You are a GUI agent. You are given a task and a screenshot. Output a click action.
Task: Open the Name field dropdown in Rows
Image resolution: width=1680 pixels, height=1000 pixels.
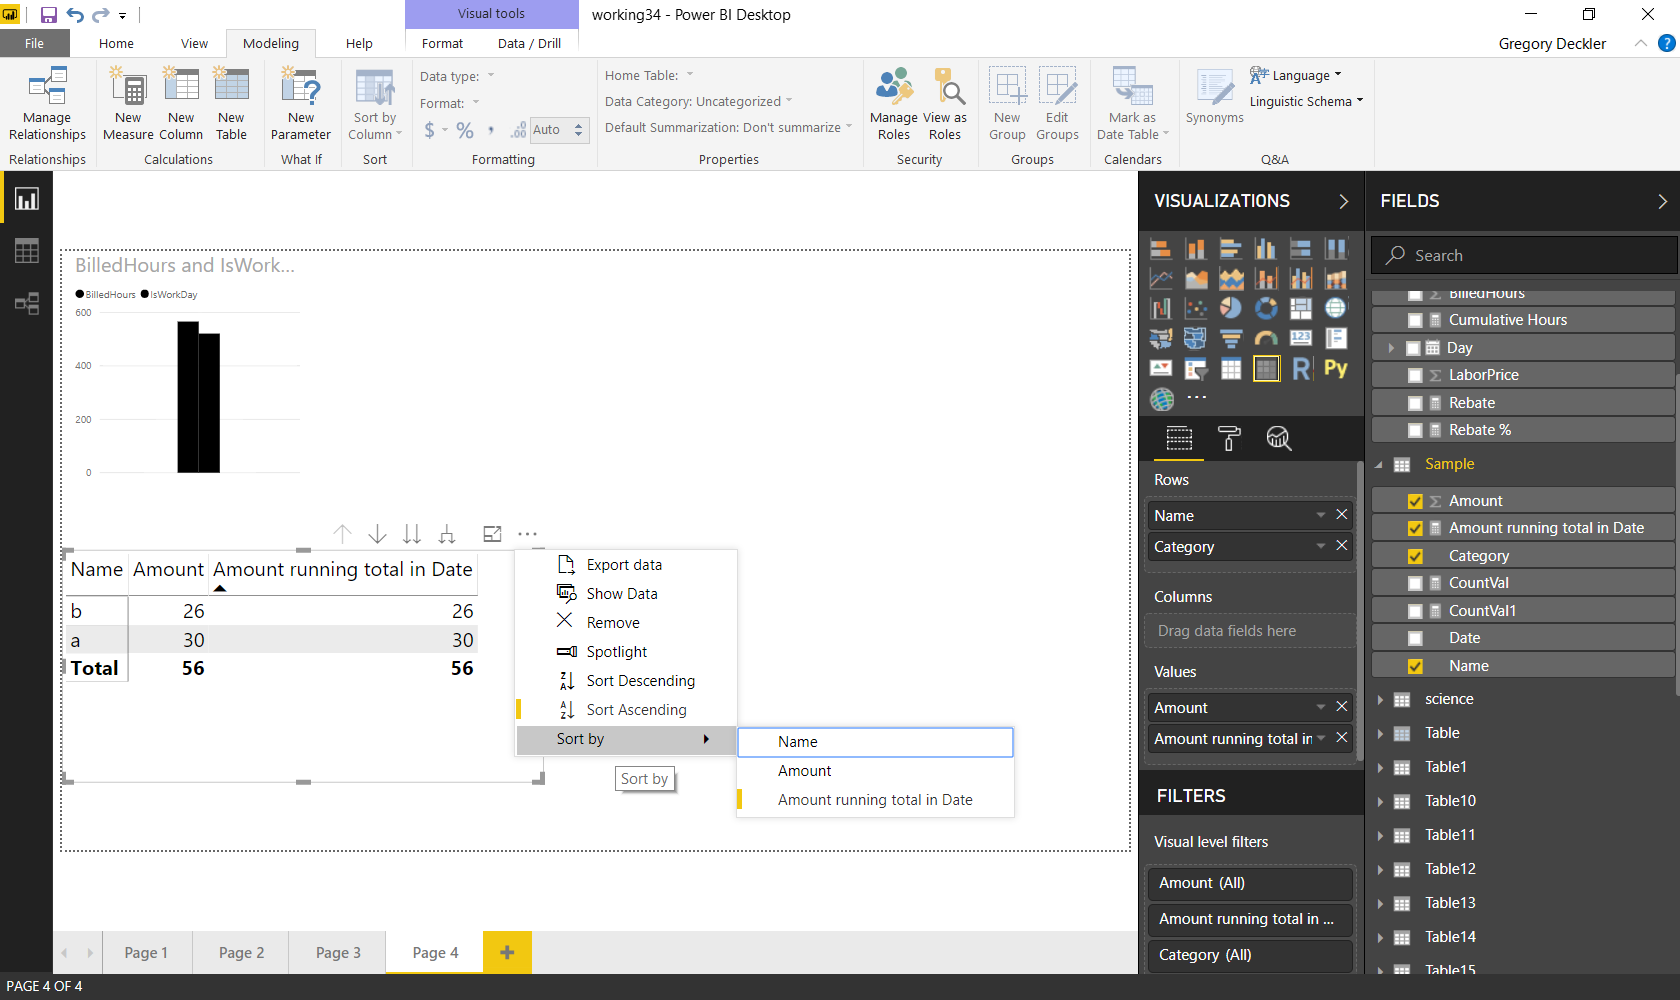click(1321, 515)
